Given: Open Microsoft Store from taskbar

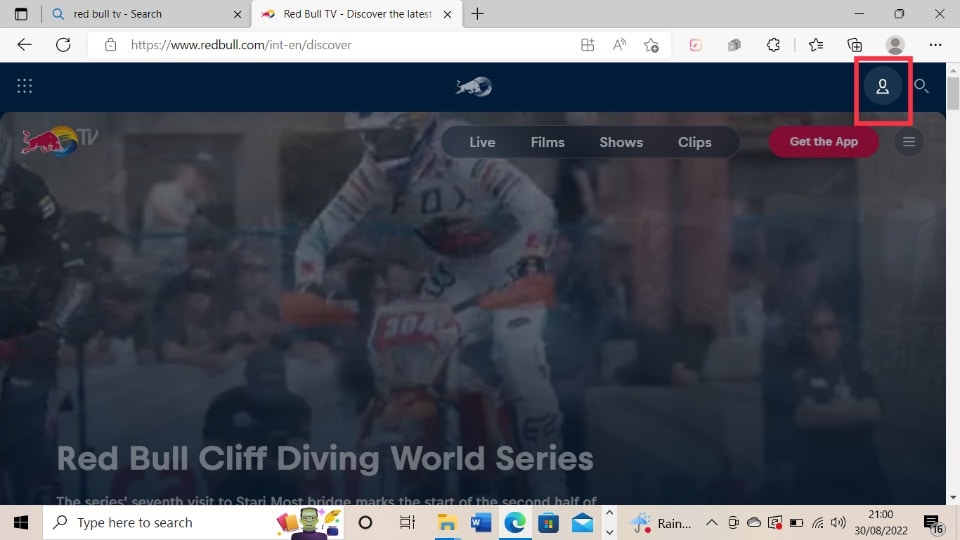Looking at the screenshot, I should click(549, 523).
